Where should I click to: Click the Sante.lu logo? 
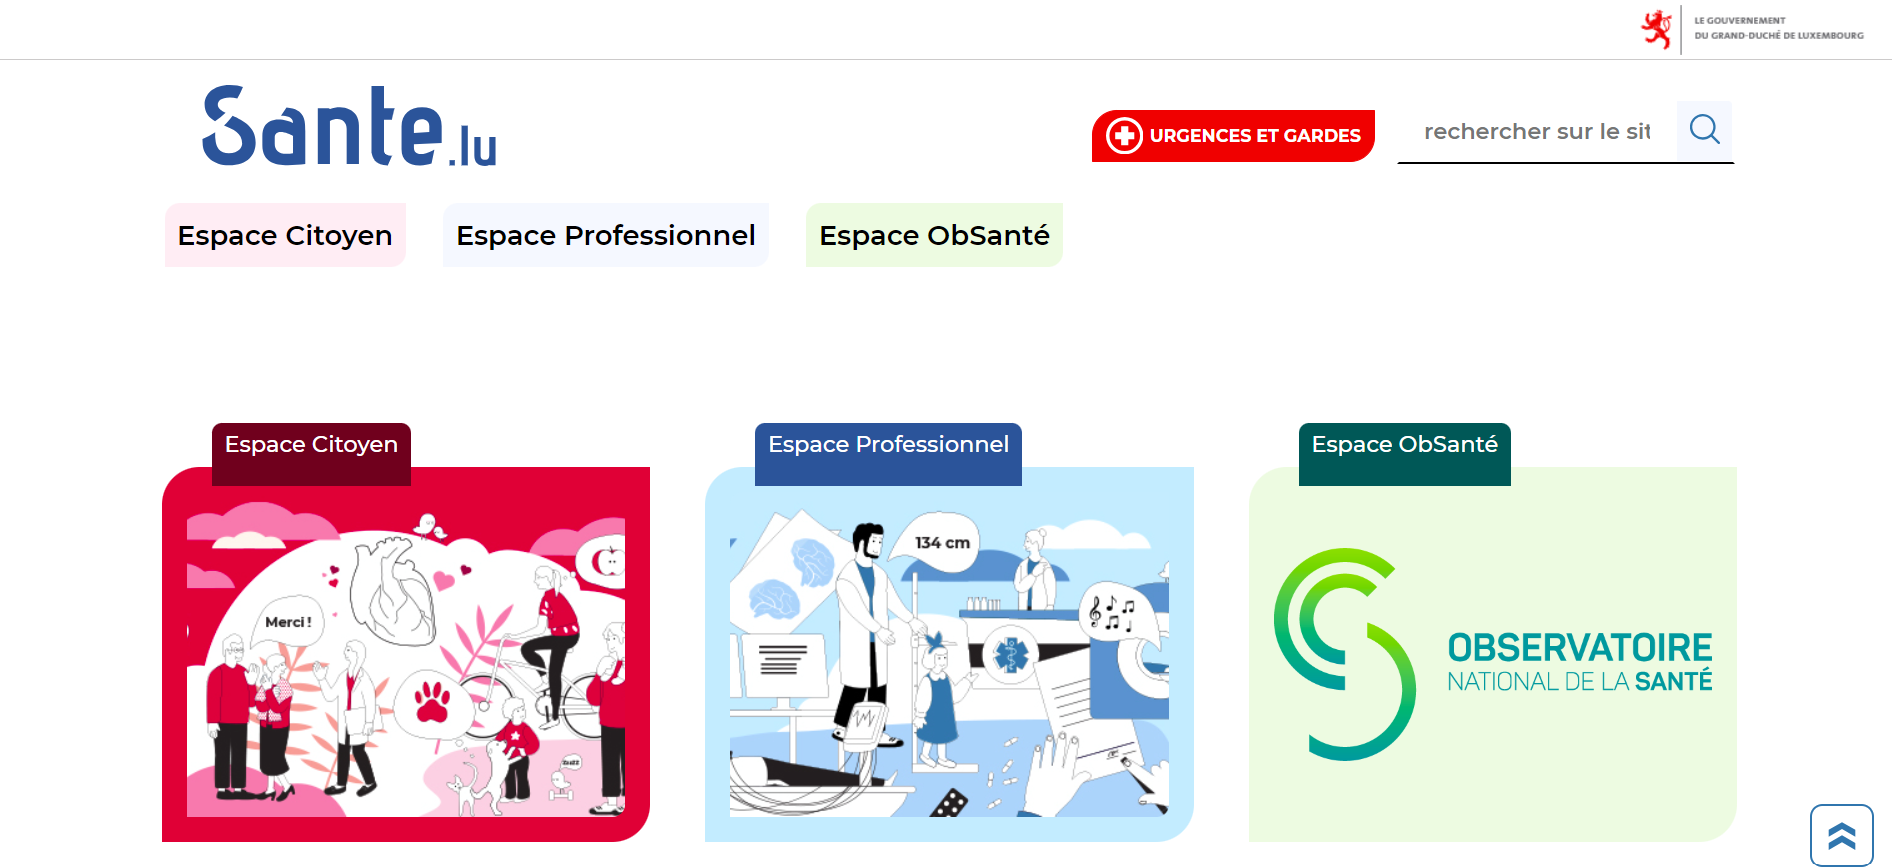click(x=349, y=126)
